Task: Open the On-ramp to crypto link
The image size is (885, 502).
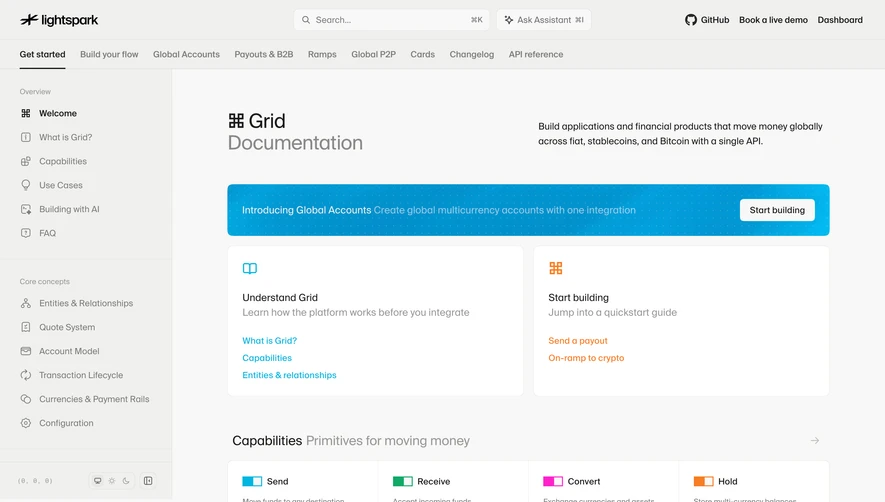Action: [586, 358]
